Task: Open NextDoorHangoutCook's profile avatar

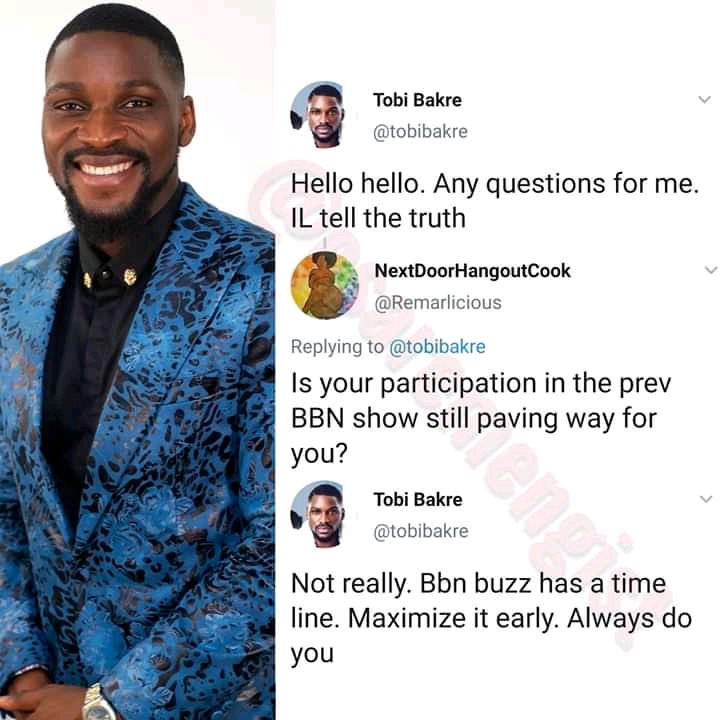Action: click(x=325, y=285)
